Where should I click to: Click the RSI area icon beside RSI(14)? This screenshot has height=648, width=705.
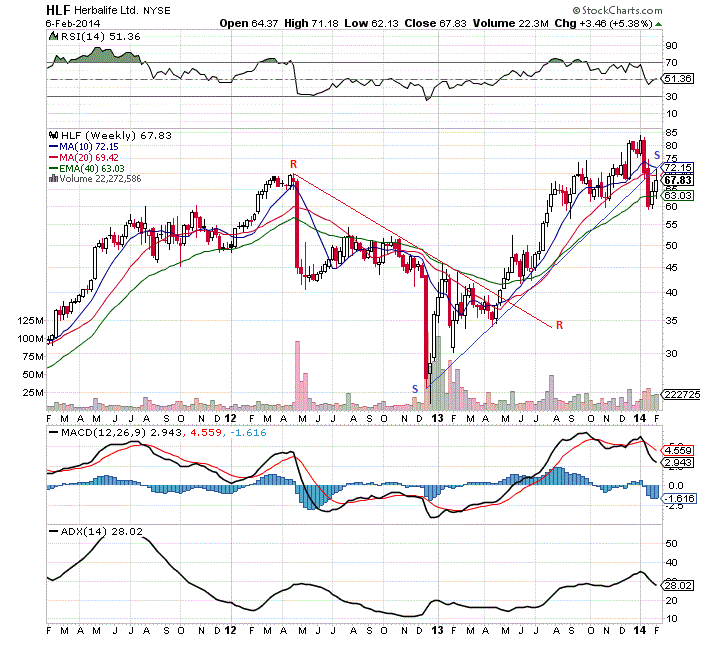coord(54,36)
